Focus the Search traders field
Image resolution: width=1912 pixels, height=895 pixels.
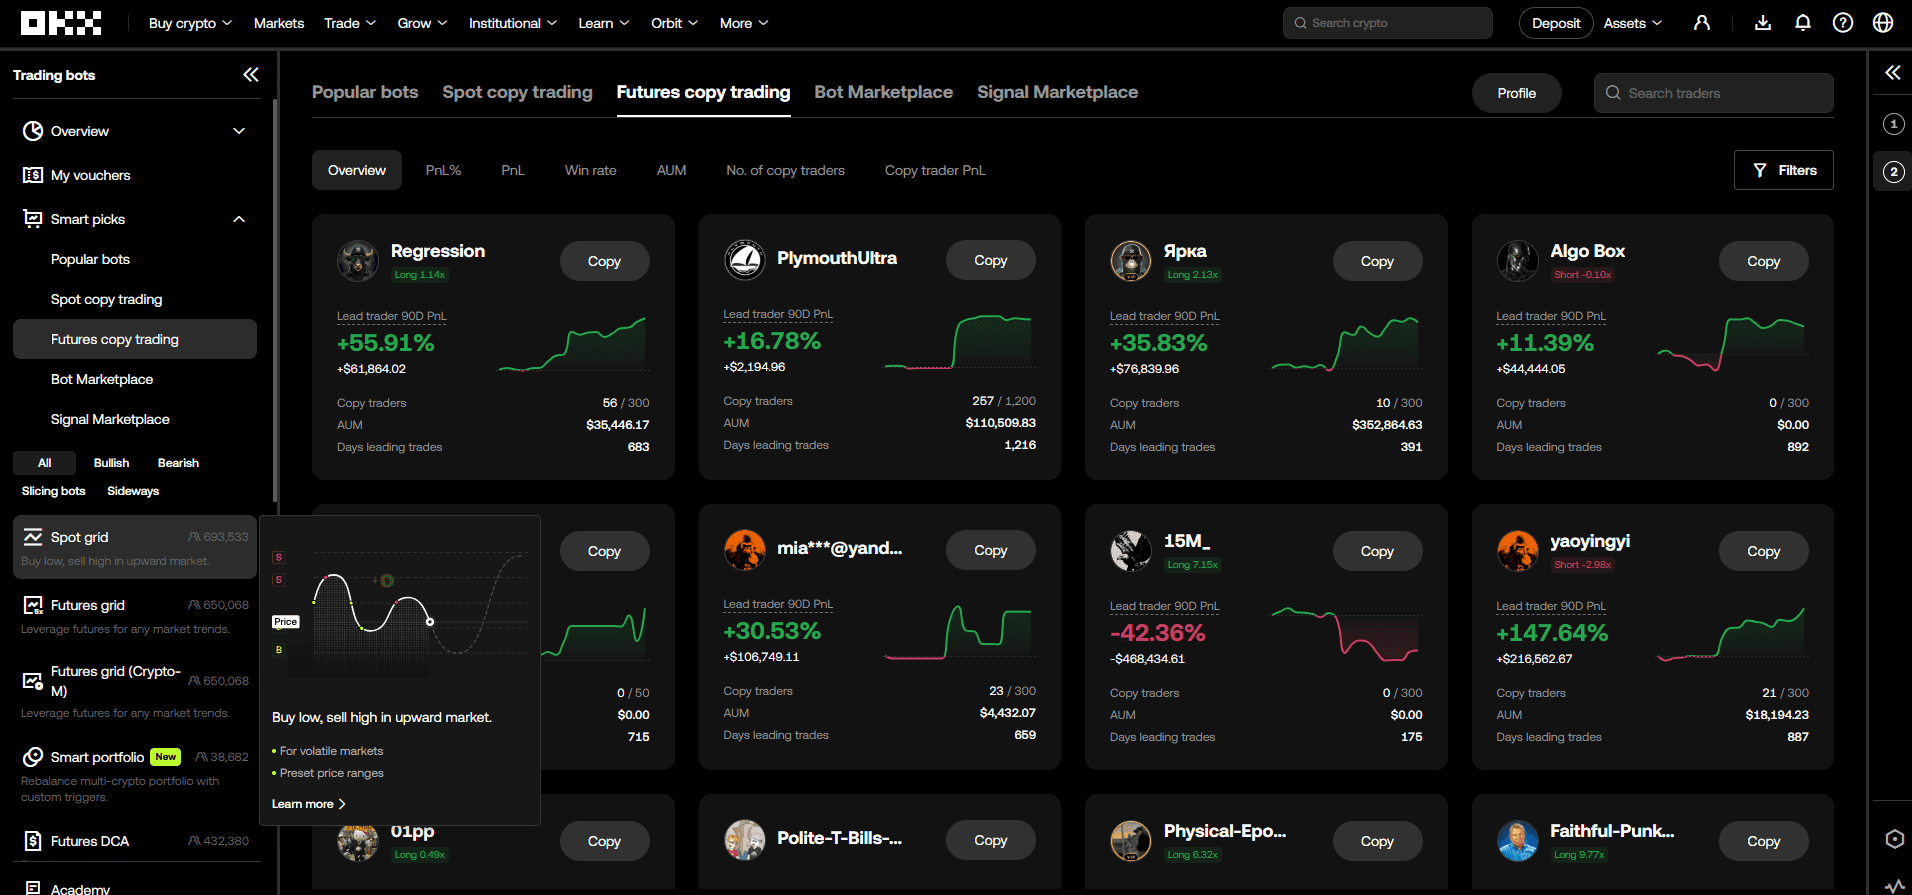tap(1713, 93)
